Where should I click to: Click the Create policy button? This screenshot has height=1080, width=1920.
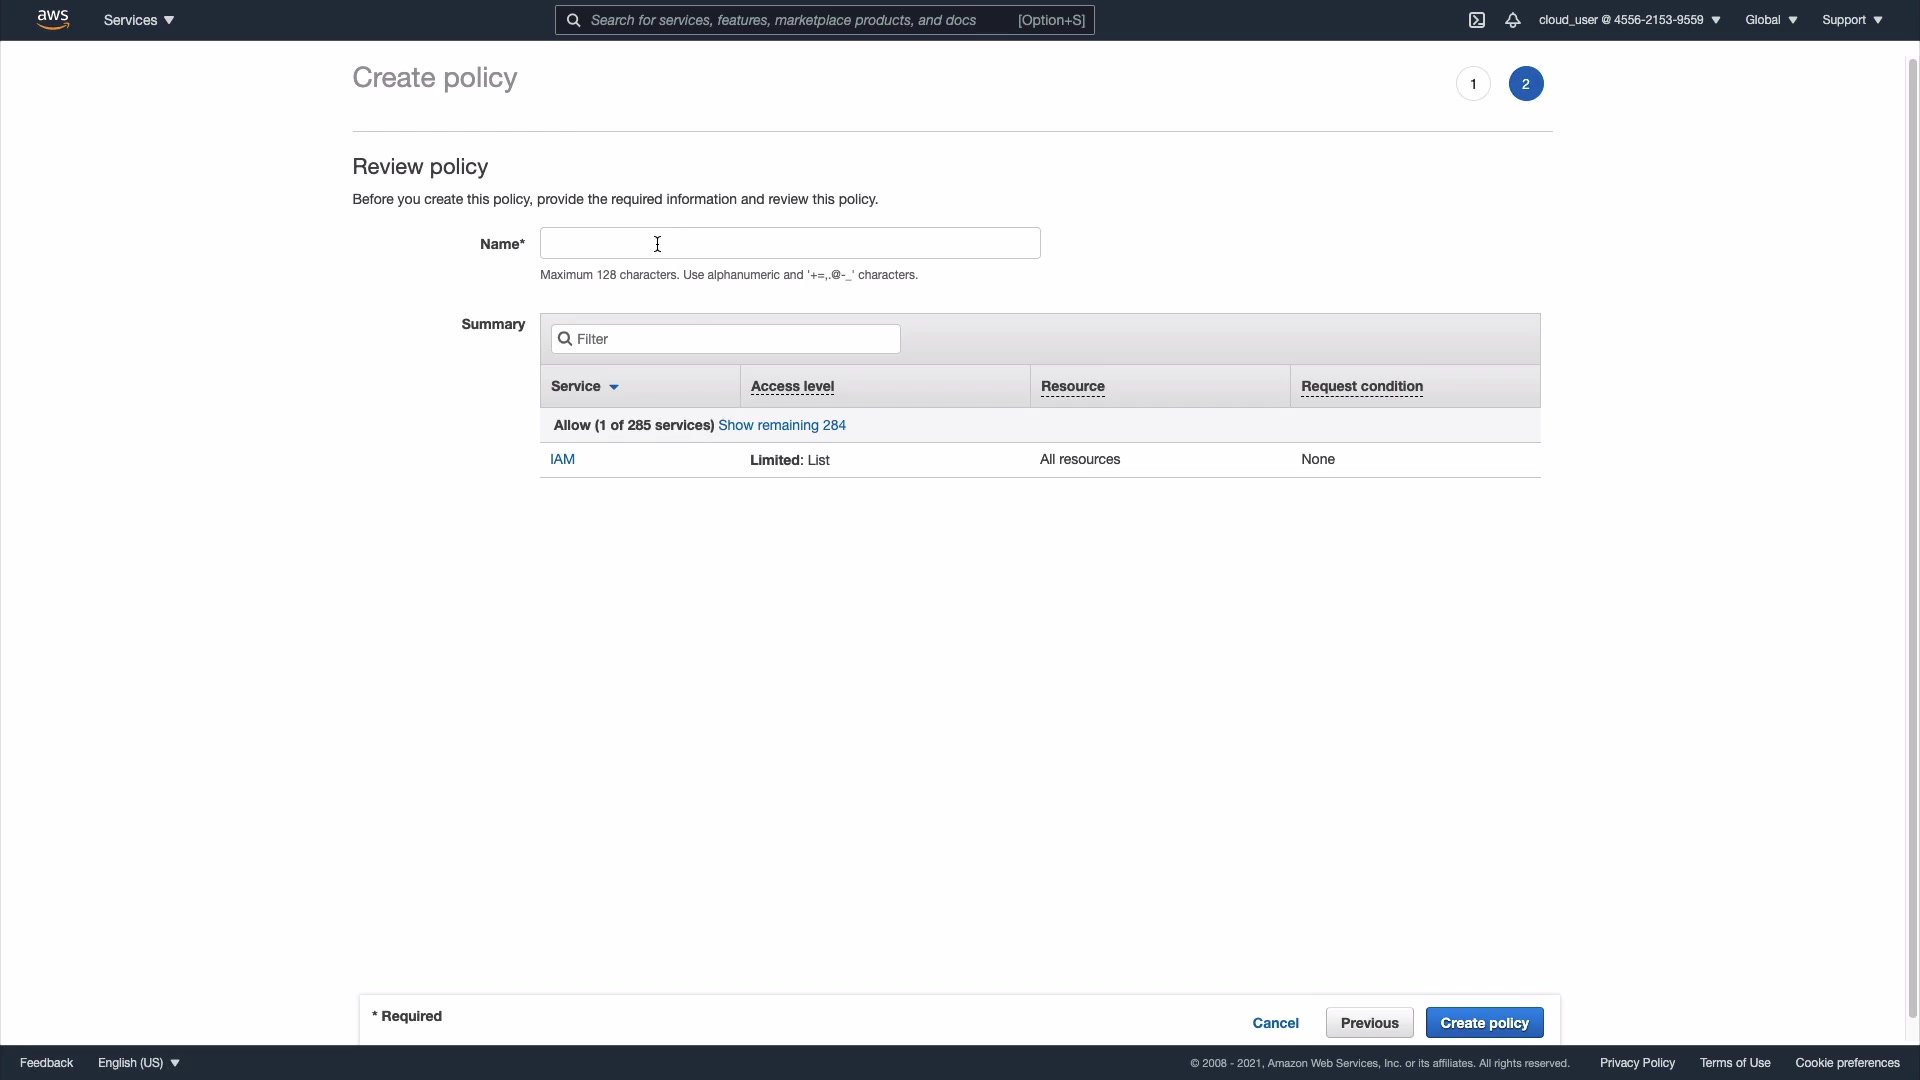(1484, 1023)
